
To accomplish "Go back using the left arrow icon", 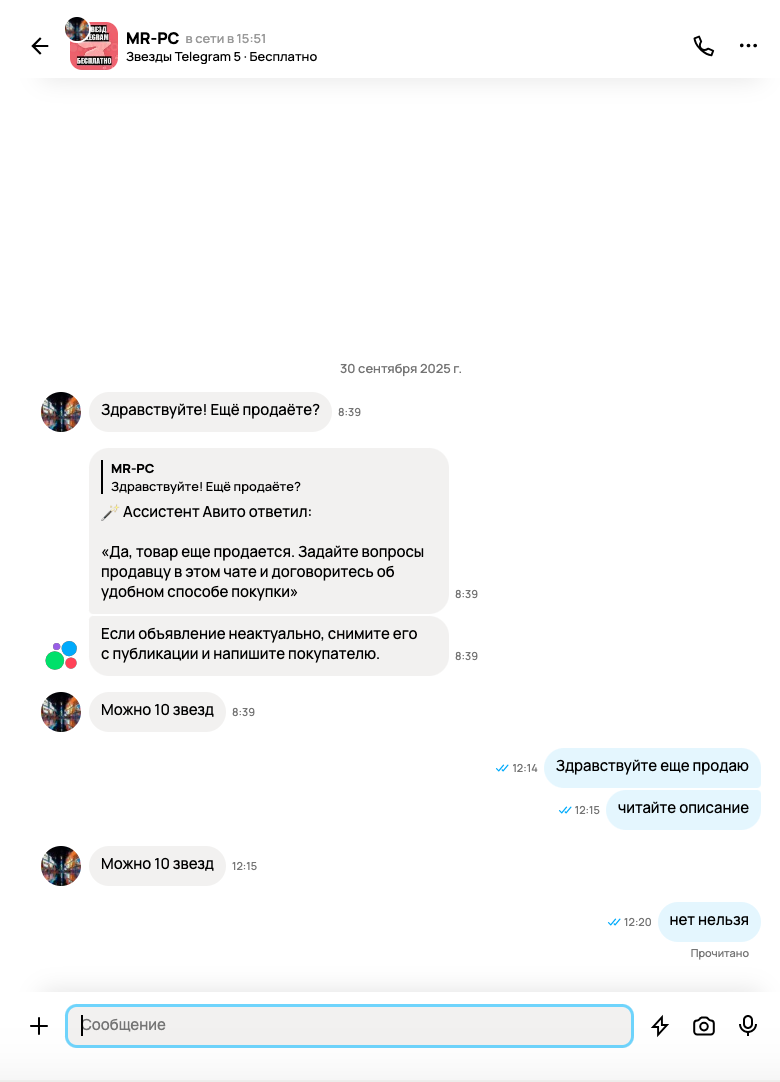I will coord(40,46).
